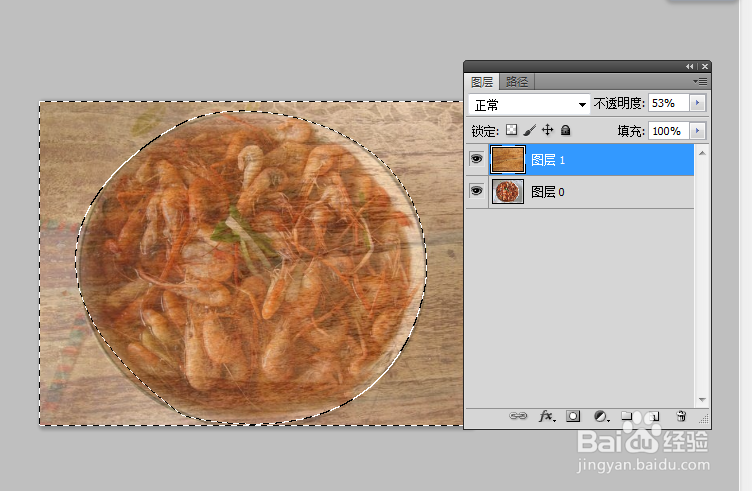Create a new layer group folder

click(x=627, y=416)
